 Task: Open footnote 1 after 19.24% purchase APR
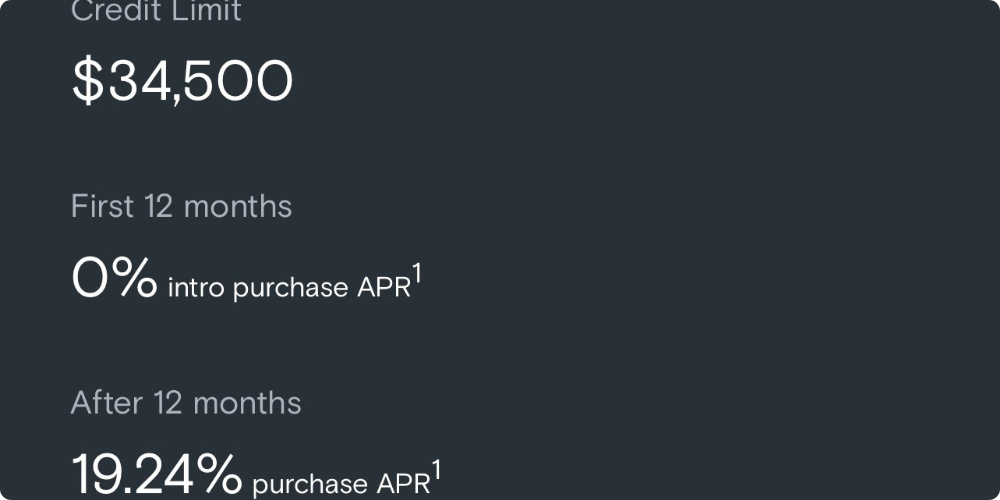[437, 468]
